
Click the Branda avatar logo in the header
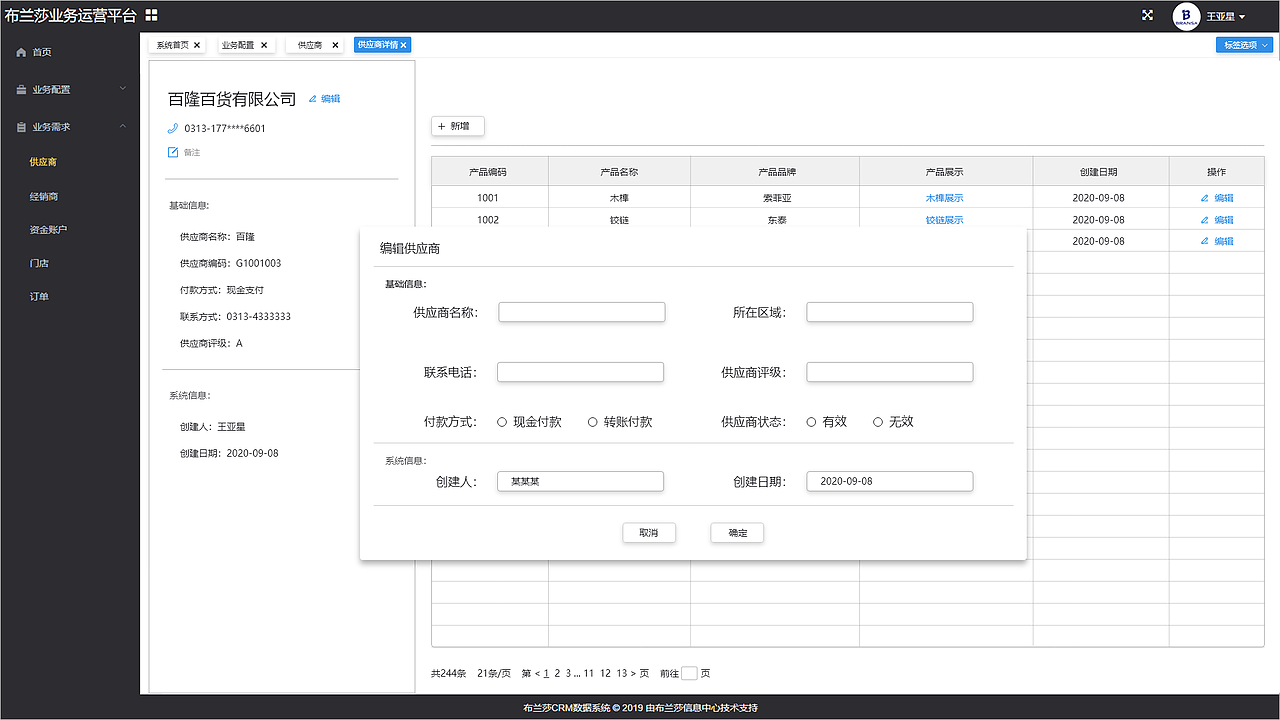[1187, 16]
